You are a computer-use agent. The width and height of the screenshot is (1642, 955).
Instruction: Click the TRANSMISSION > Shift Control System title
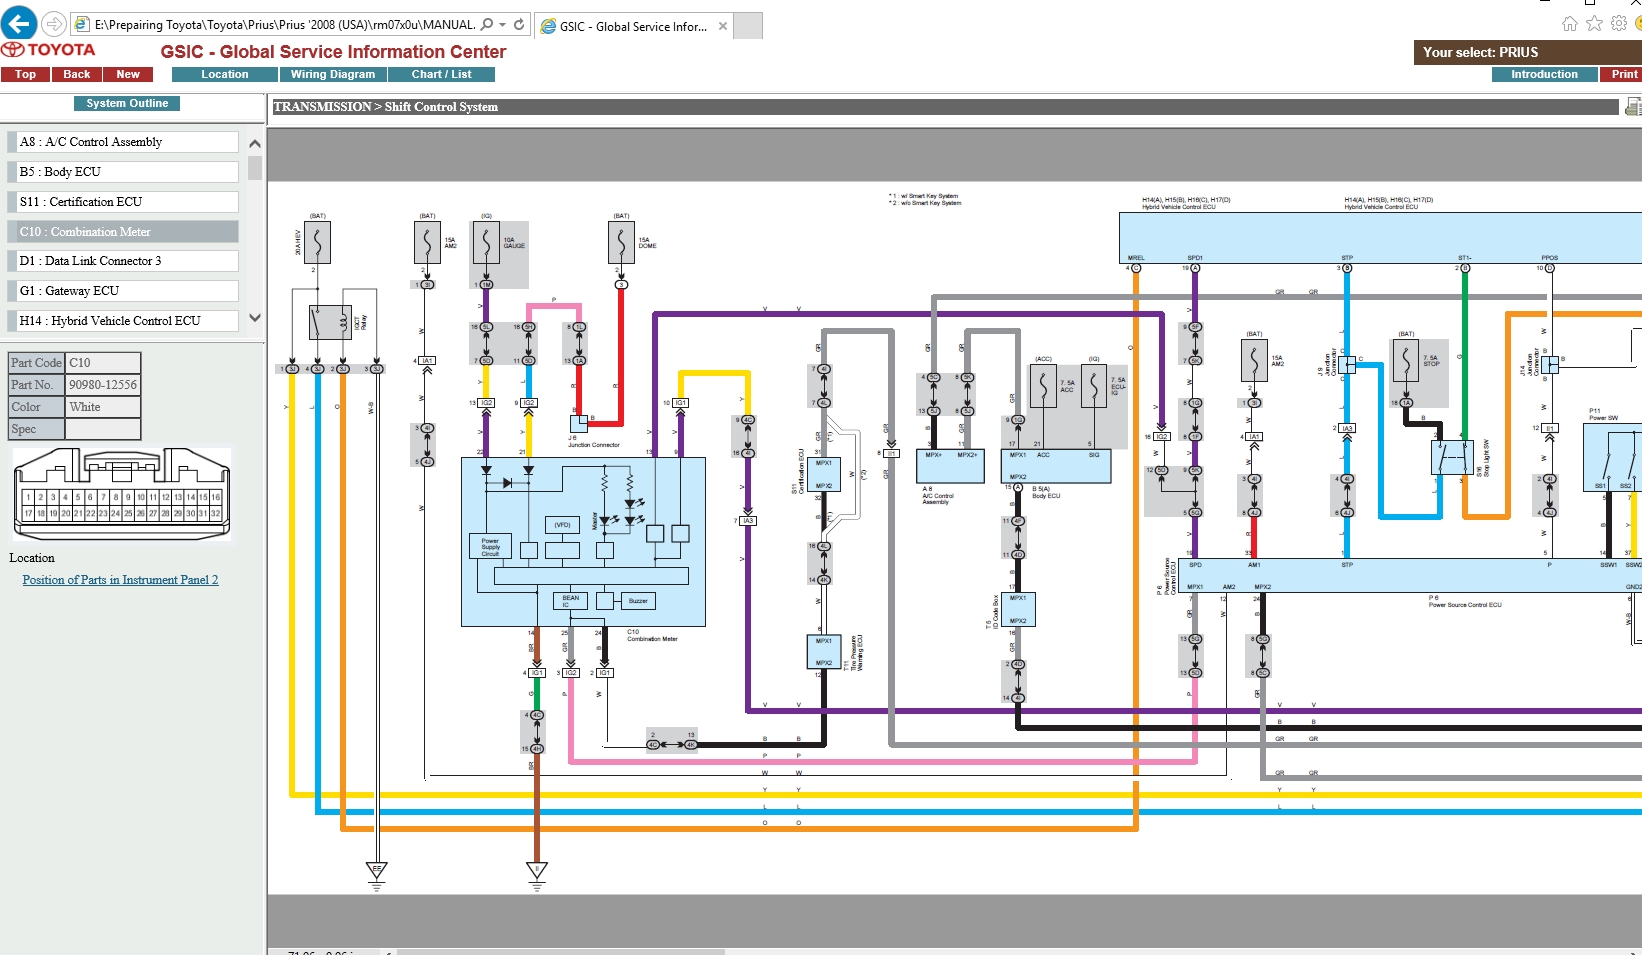point(386,107)
